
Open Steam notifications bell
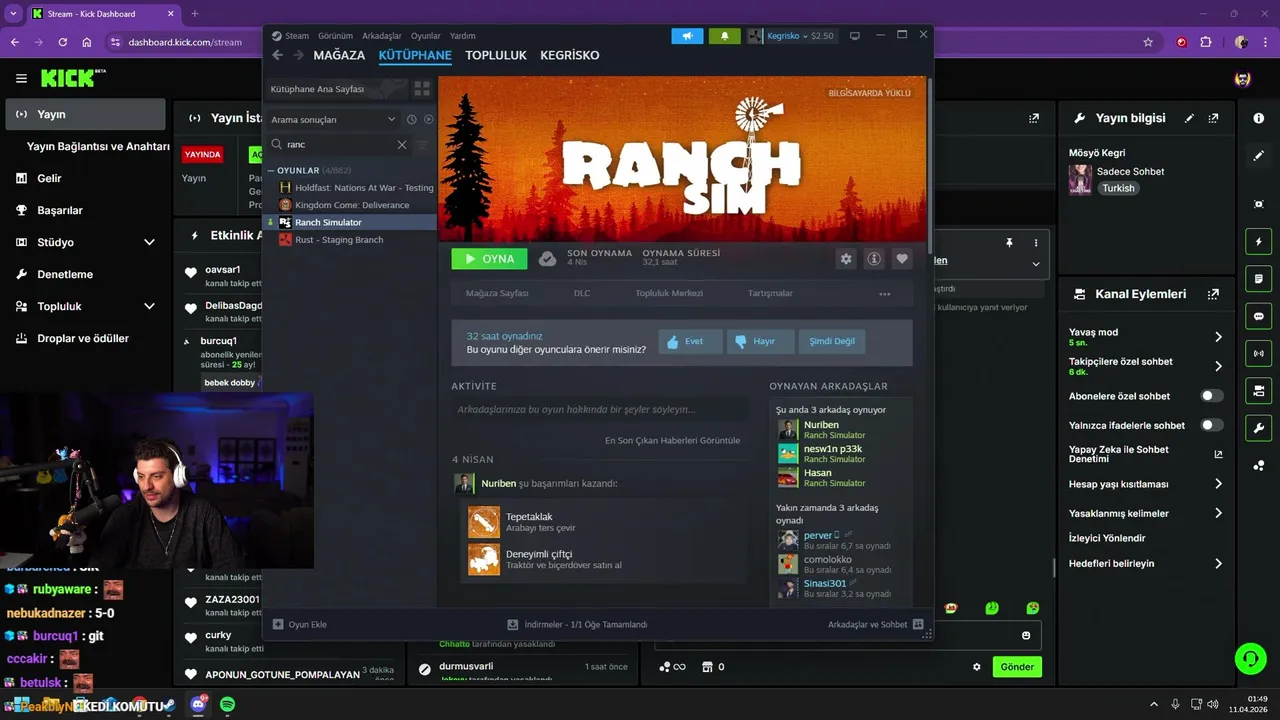725,36
